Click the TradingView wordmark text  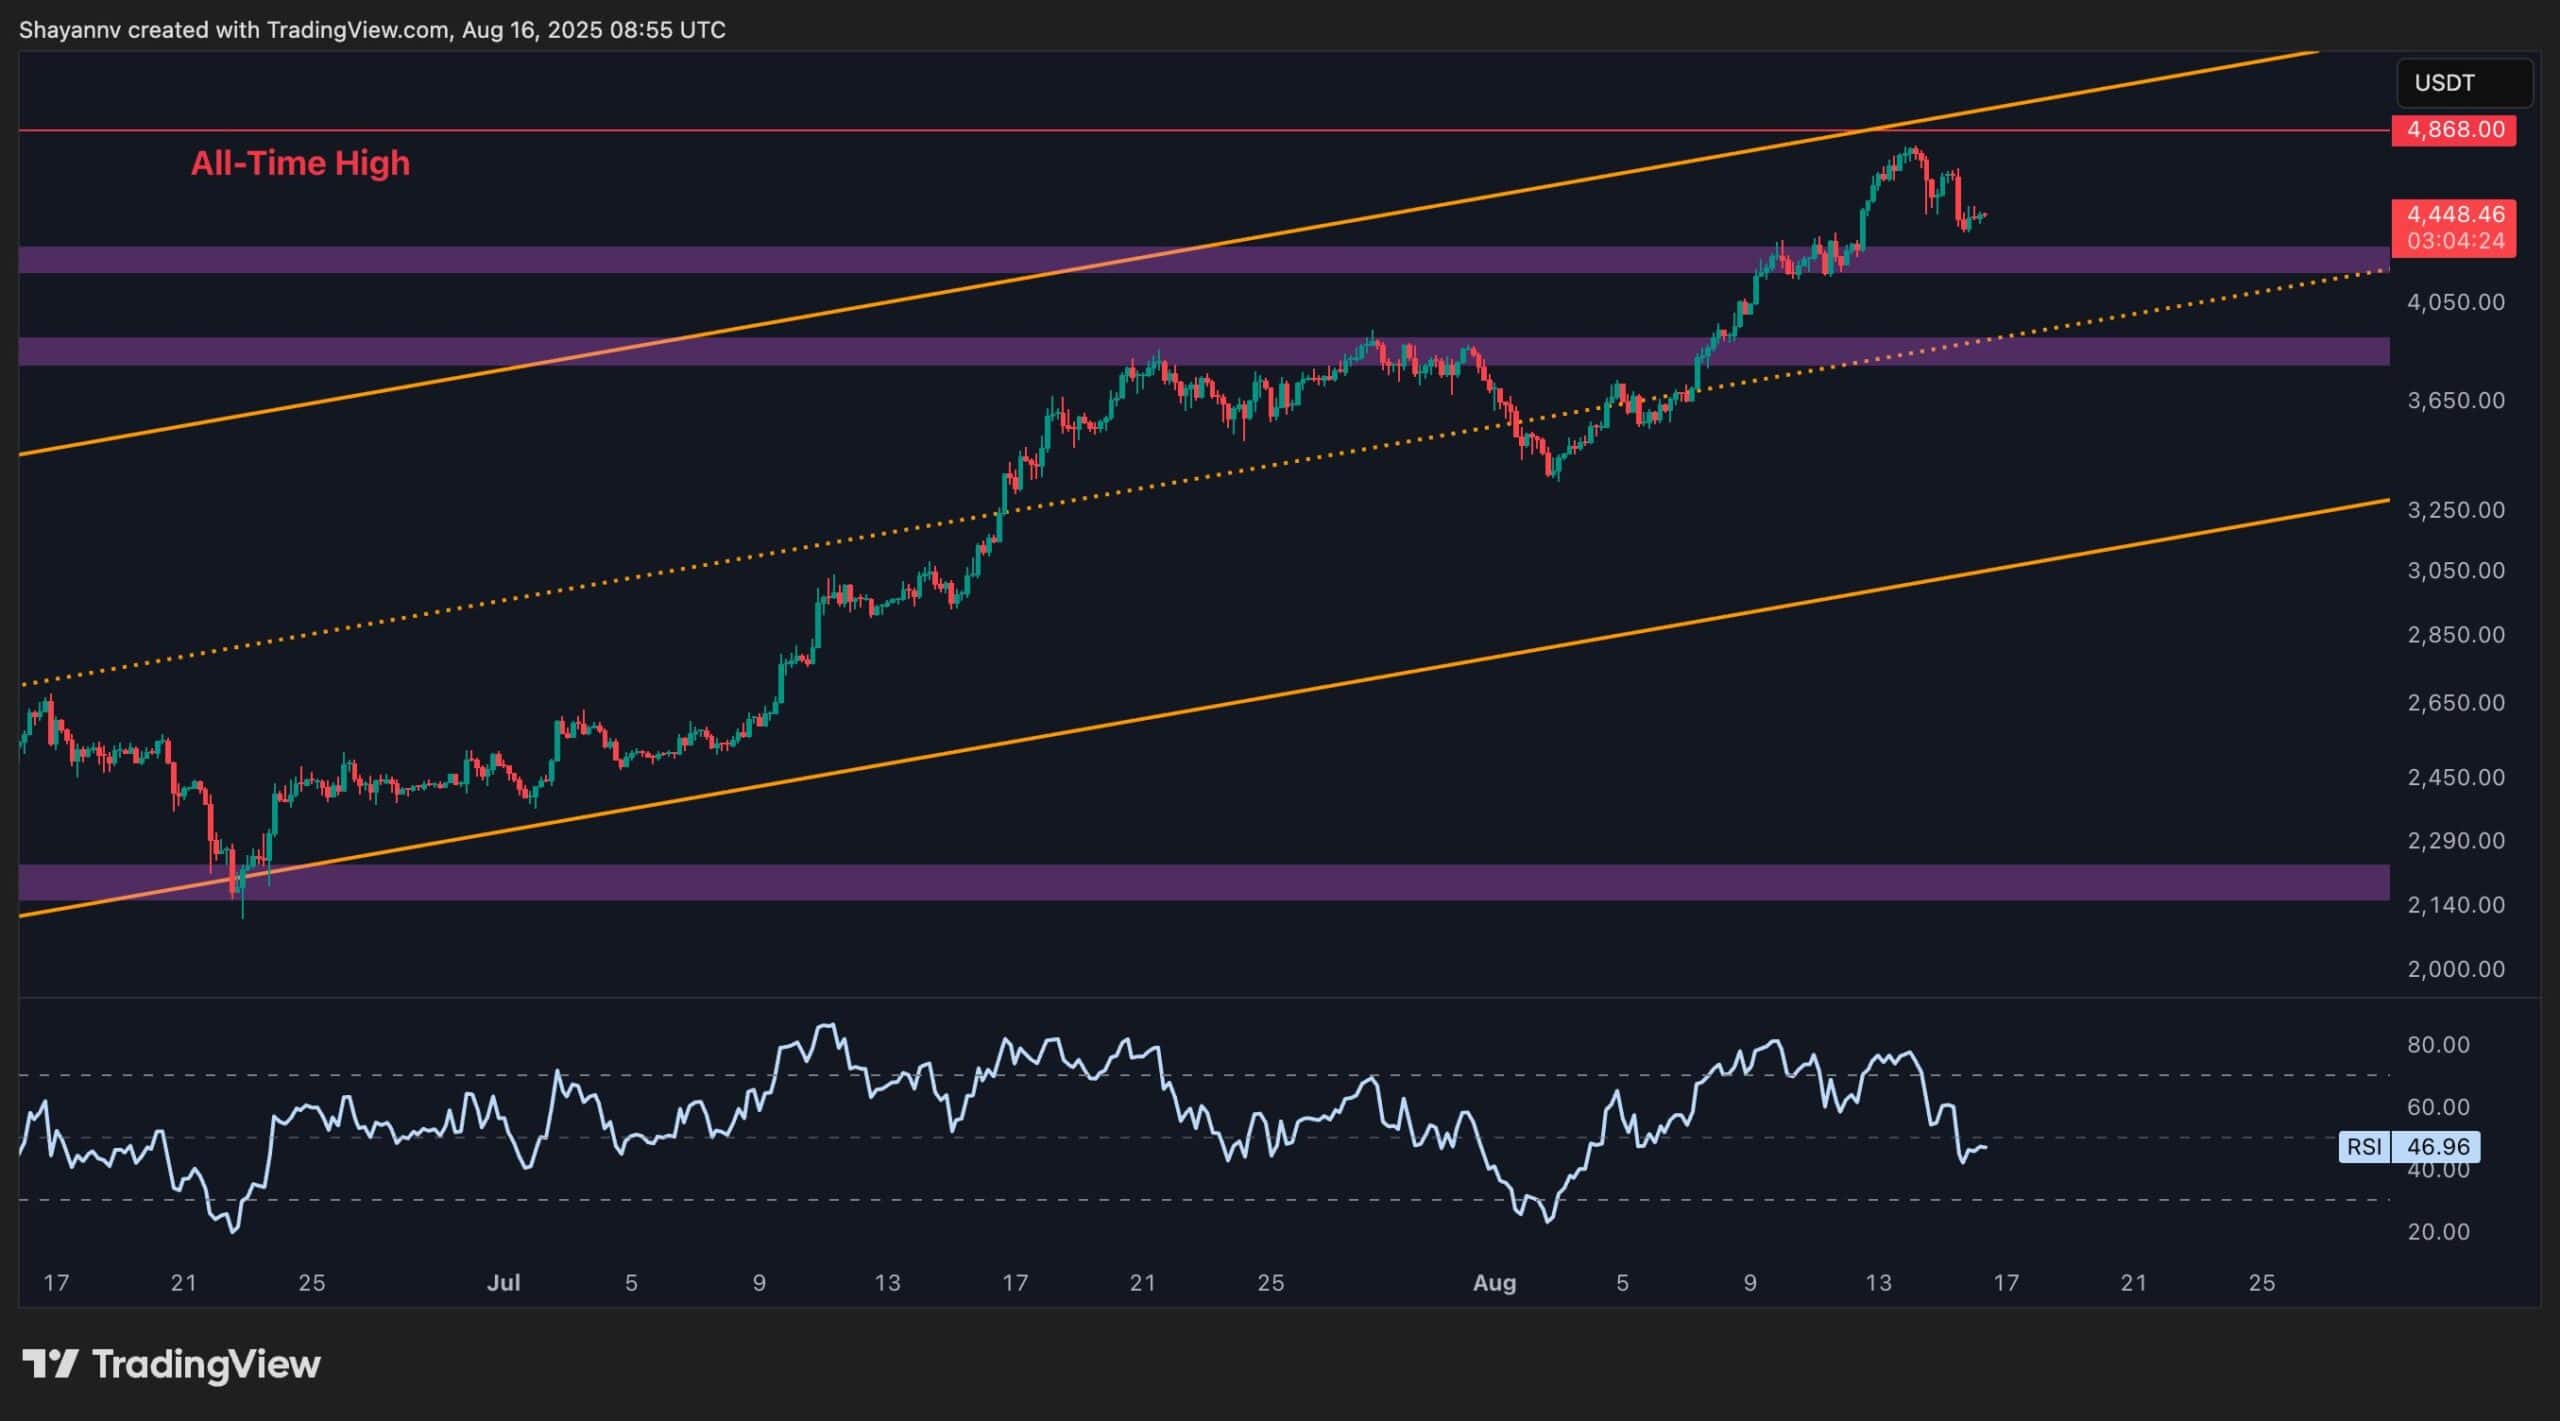[206, 1364]
